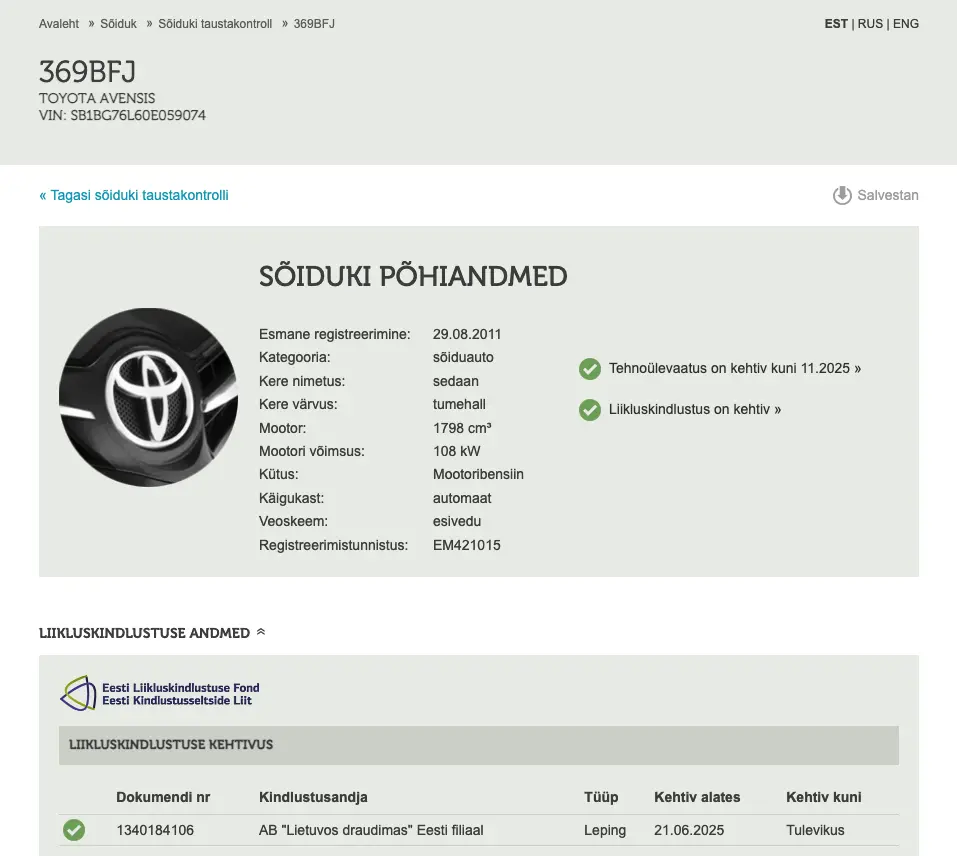
Task: Click the Liikluskindlustuse andmed heading
Action: [144, 633]
